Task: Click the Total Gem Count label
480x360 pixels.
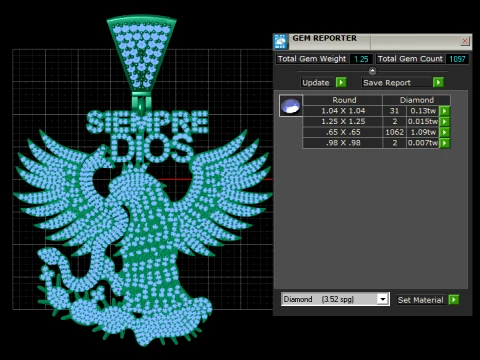Action: (x=410, y=59)
